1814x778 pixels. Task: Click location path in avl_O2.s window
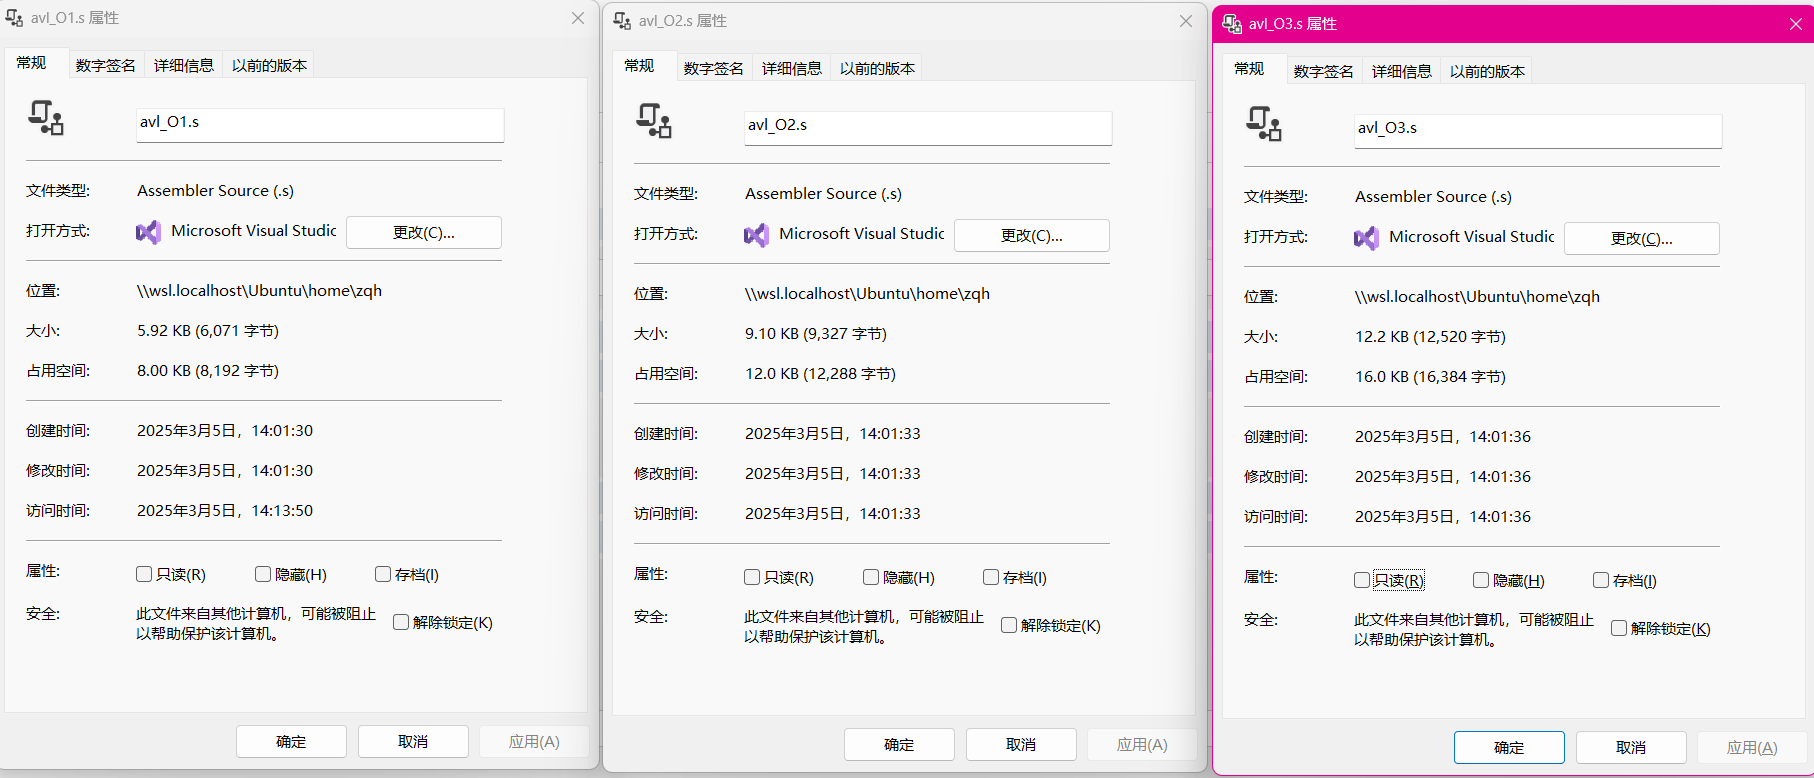[x=867, y=293]
